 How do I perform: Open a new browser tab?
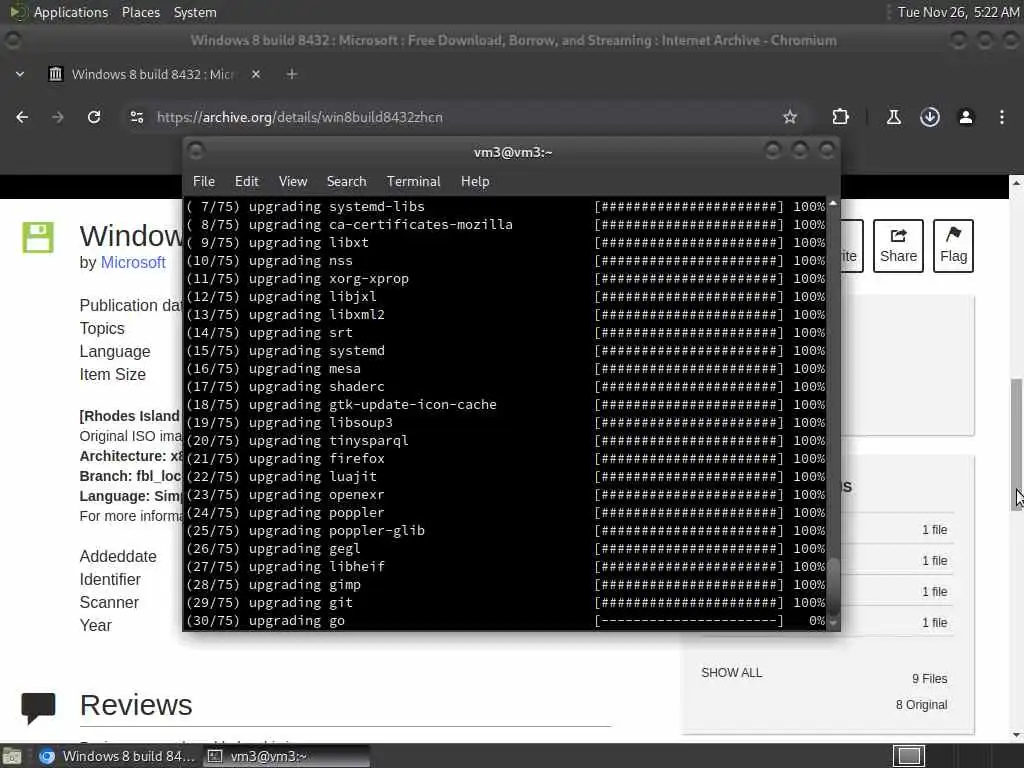point(292,74)
